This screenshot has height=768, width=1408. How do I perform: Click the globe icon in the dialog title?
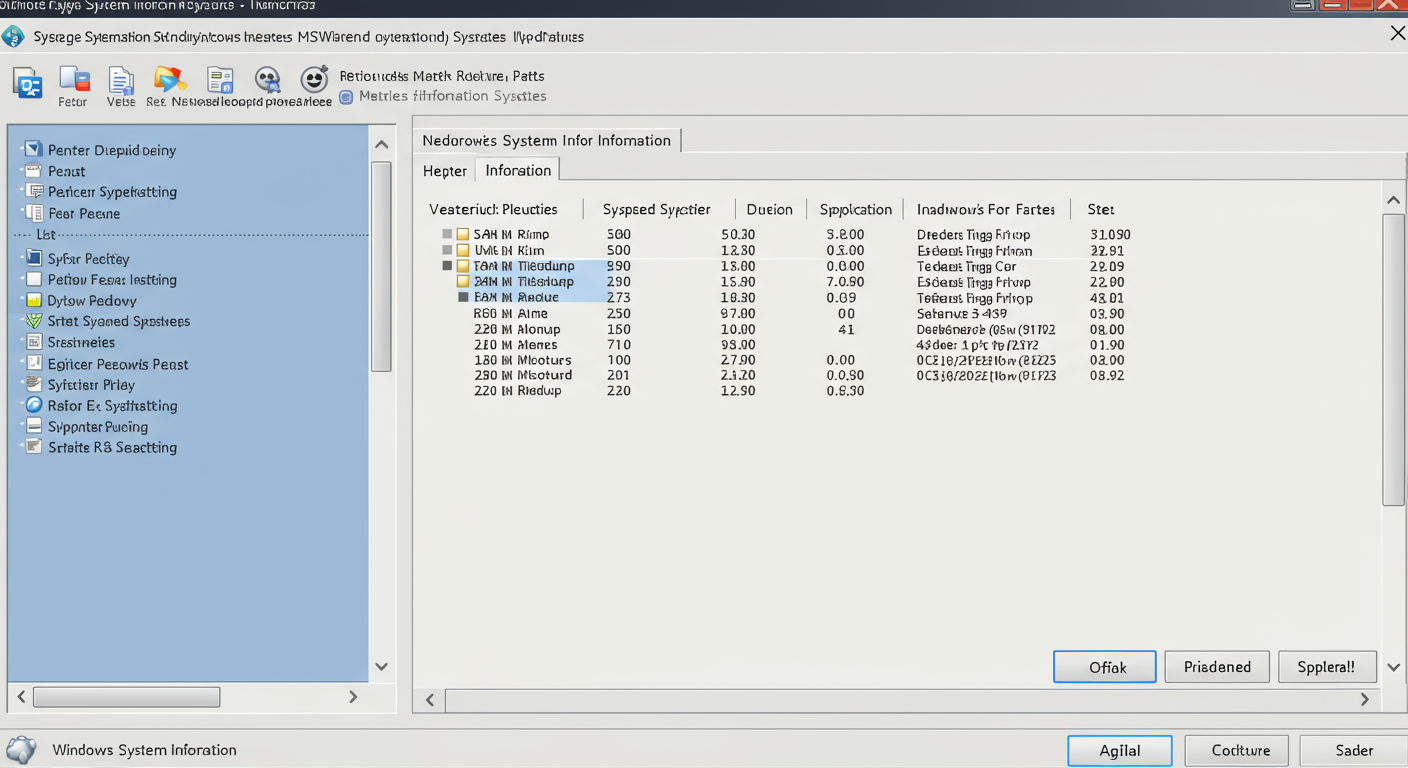13,37
